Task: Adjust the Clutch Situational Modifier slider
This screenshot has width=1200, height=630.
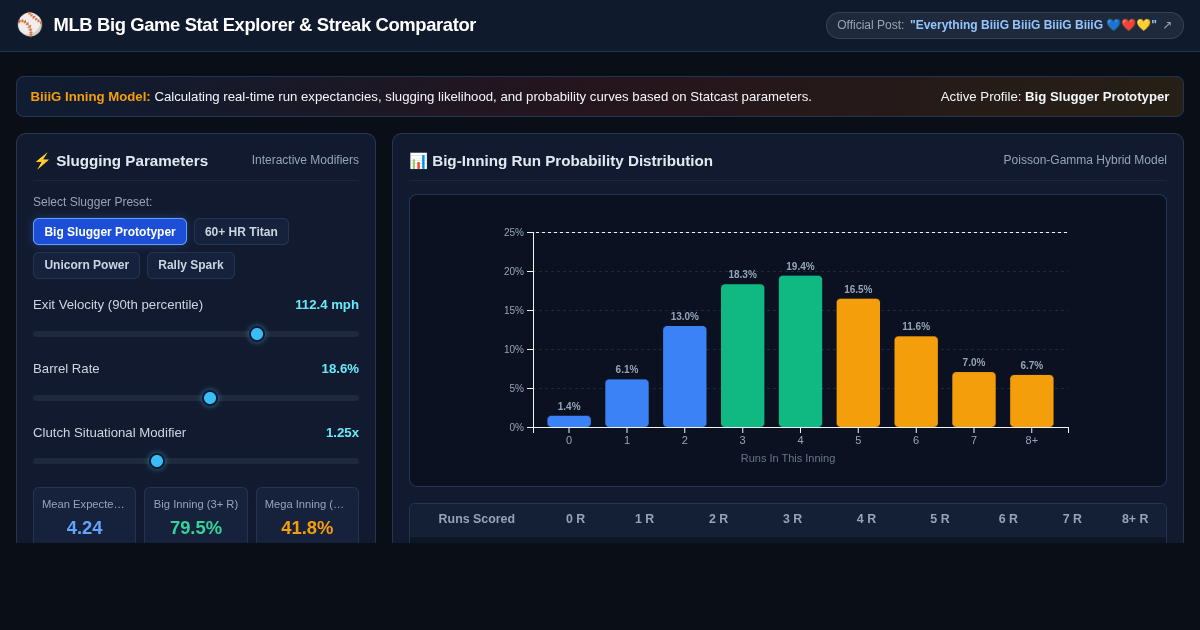Action: tap(196, 461)
